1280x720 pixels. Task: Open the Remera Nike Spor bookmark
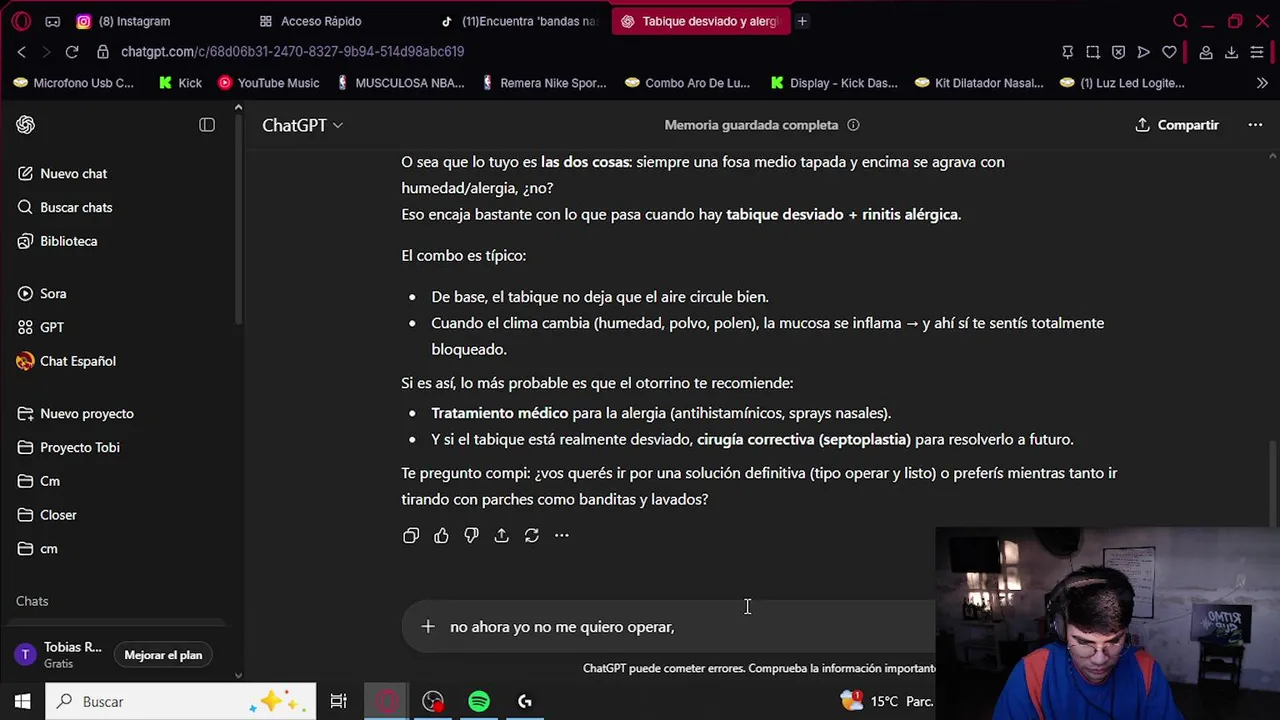click(543, 83)
